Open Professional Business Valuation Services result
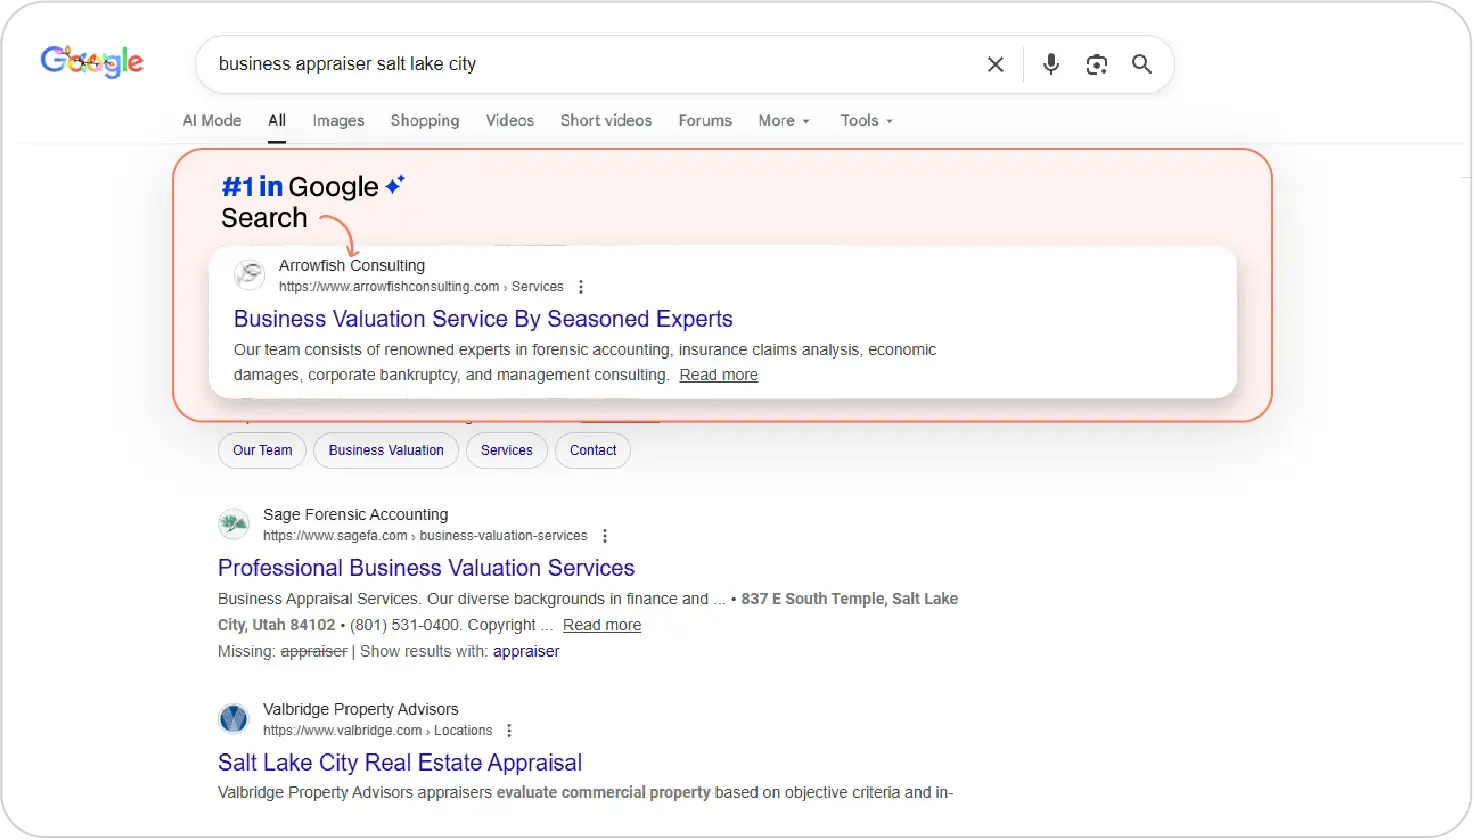 (426, 568)
